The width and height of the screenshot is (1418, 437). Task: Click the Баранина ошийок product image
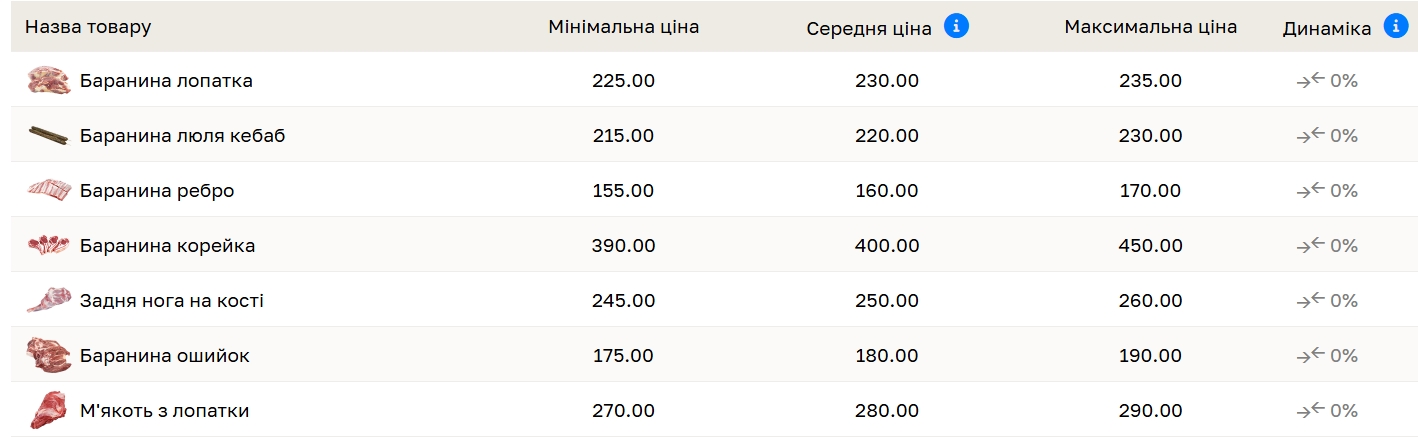(48, 355)
